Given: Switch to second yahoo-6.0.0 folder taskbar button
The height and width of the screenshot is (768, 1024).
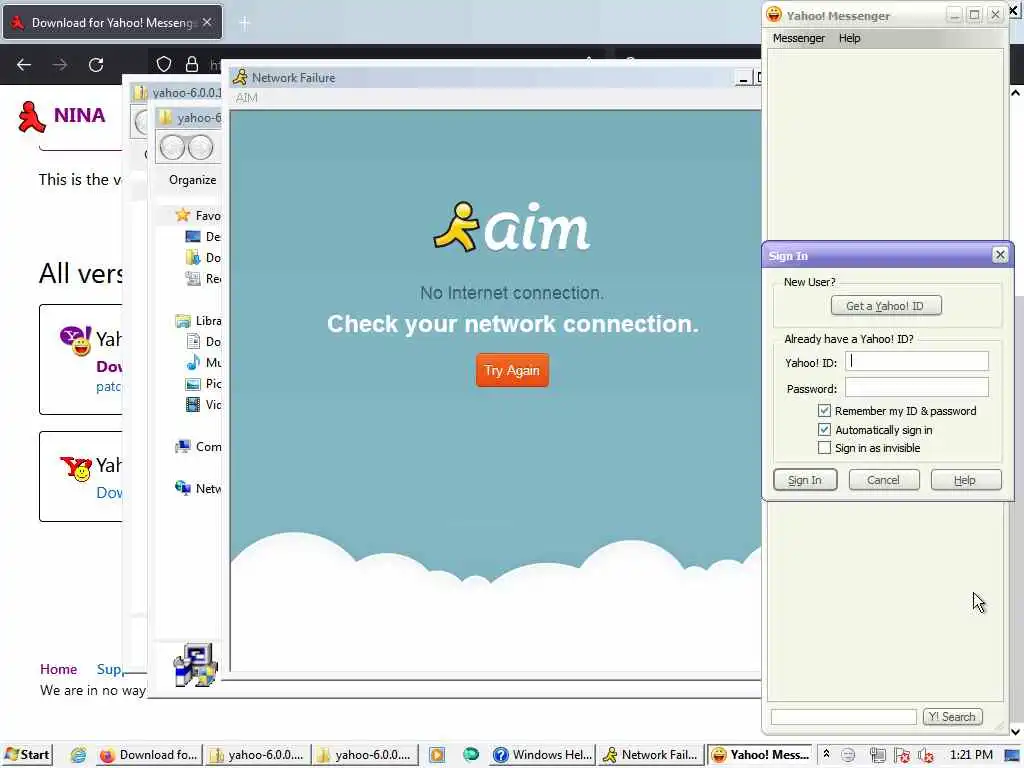Looking at the screenshot, I should pyautogui.click(x=364, y=755).
